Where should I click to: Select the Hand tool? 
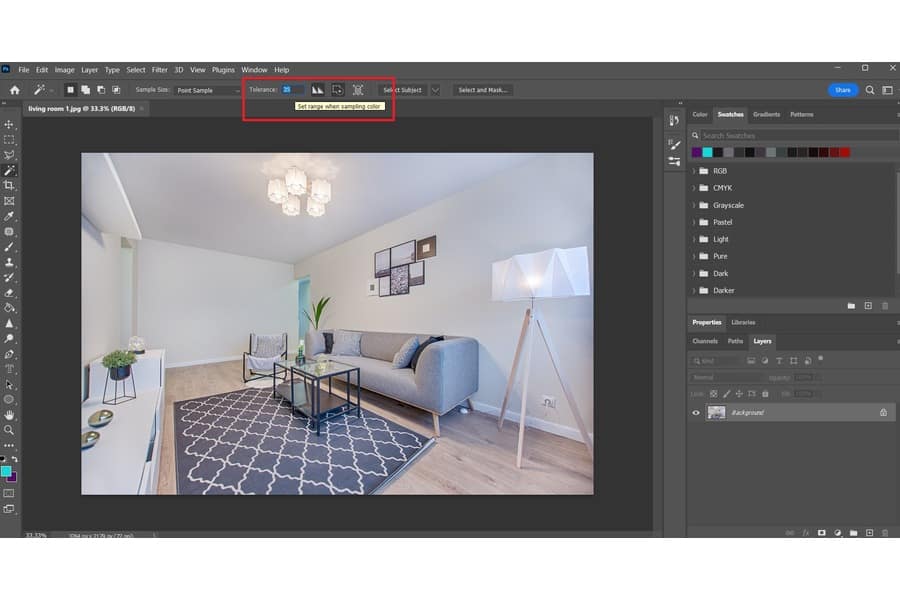(9, 415)
